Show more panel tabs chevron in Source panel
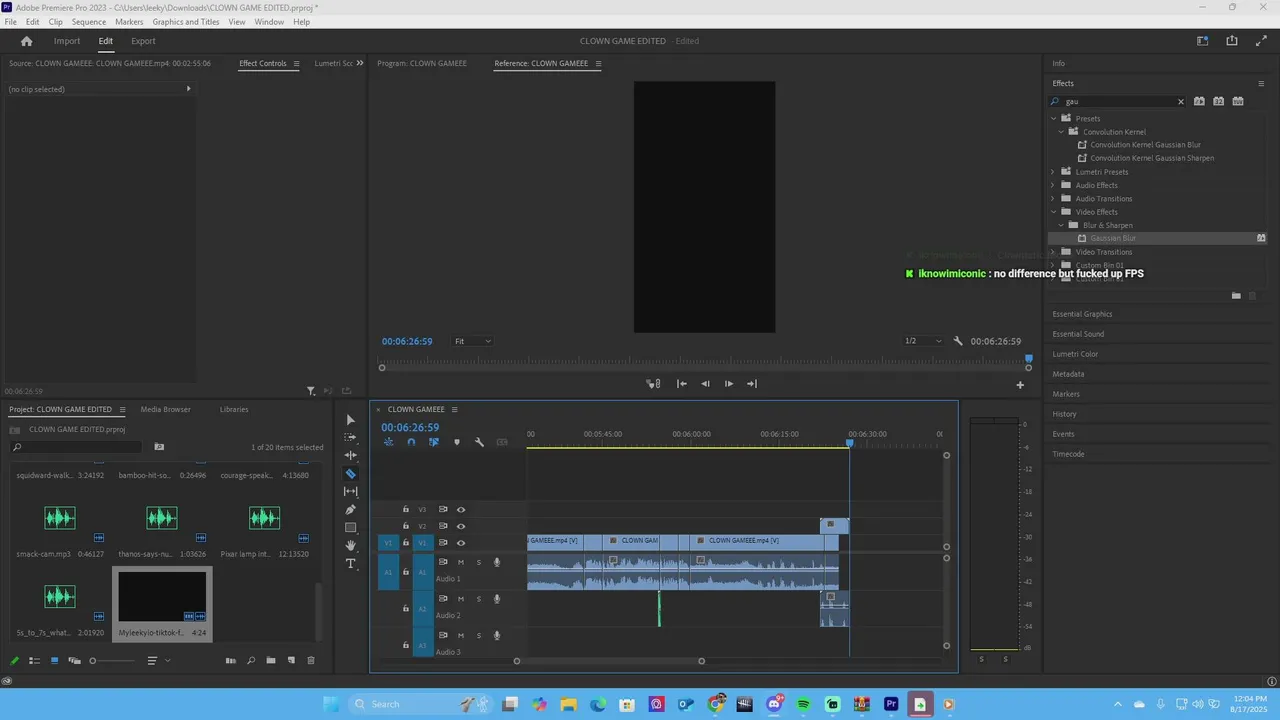This screenshot has width=1280, height=720. [360, 63]
